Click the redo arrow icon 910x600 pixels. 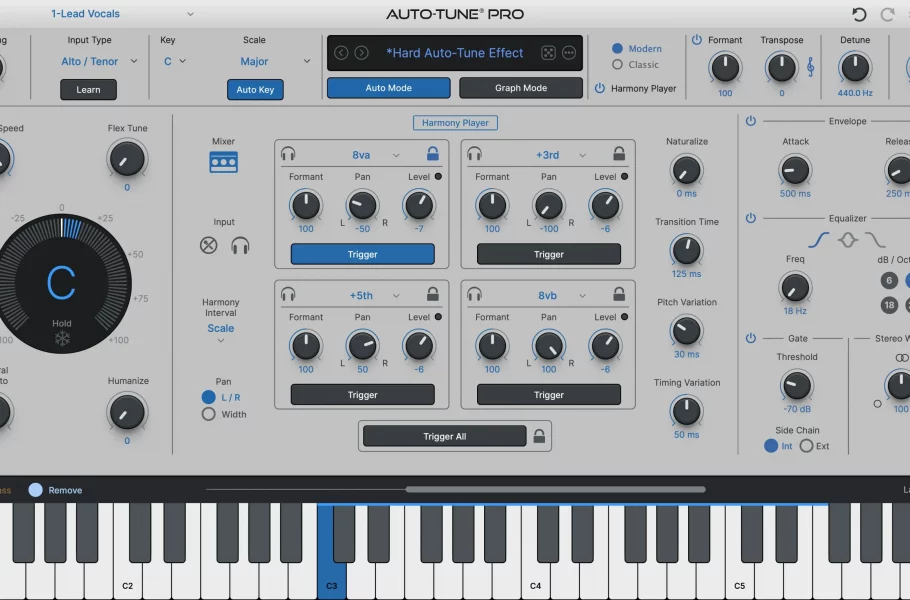click(x=887, y=14)
